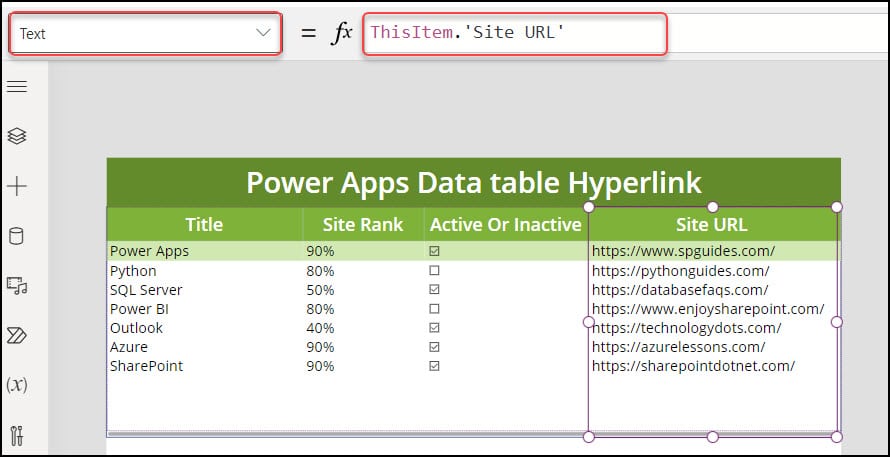Click the fx formula icon
This screenshot has width=890, height=457.
(x=341, y=33)
